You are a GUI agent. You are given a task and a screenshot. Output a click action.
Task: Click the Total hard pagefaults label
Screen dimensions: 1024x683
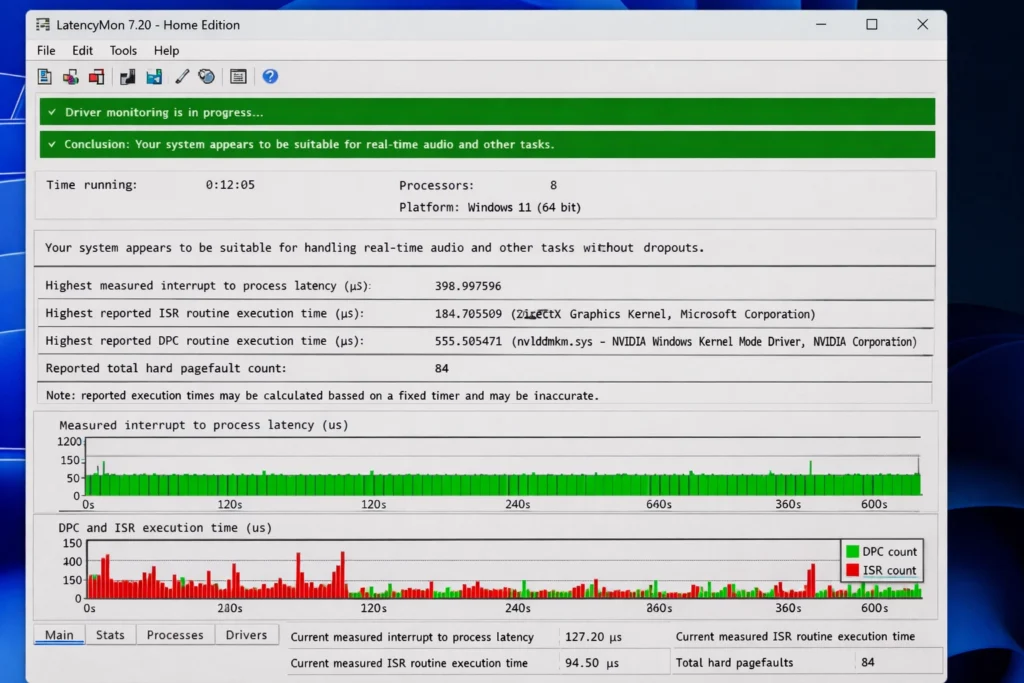pos(734,663)
